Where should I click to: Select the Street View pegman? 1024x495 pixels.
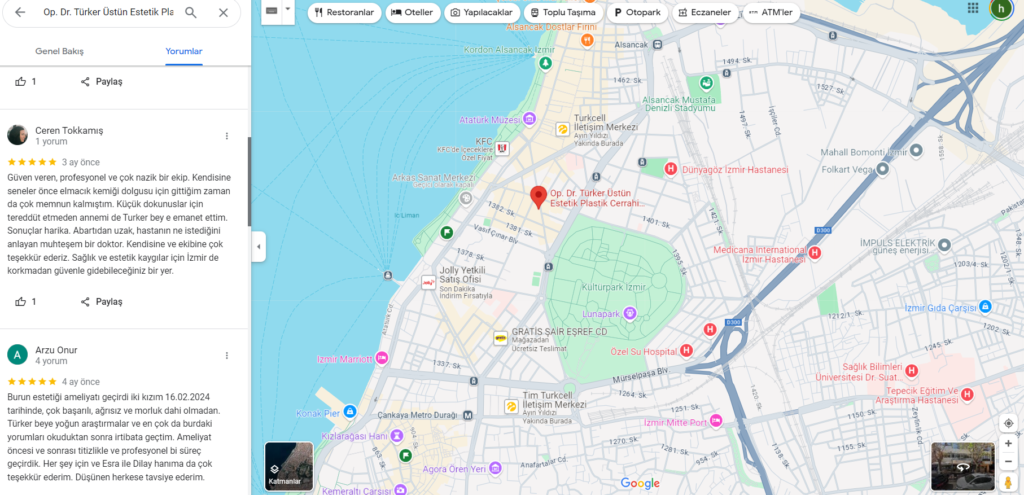[1008, 481]
